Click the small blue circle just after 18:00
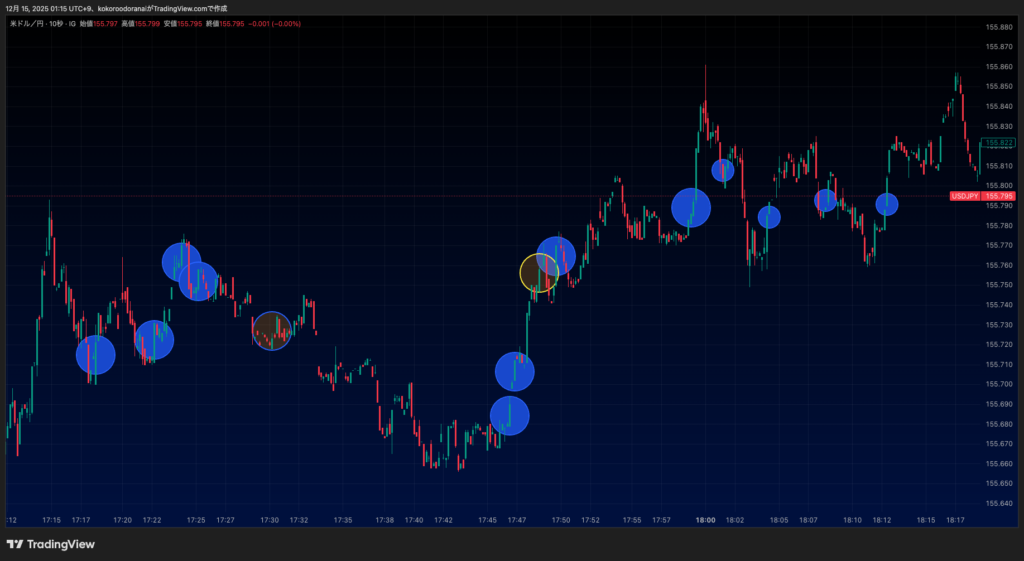This screenshot has height=561, width=1024. click(722, 170)
